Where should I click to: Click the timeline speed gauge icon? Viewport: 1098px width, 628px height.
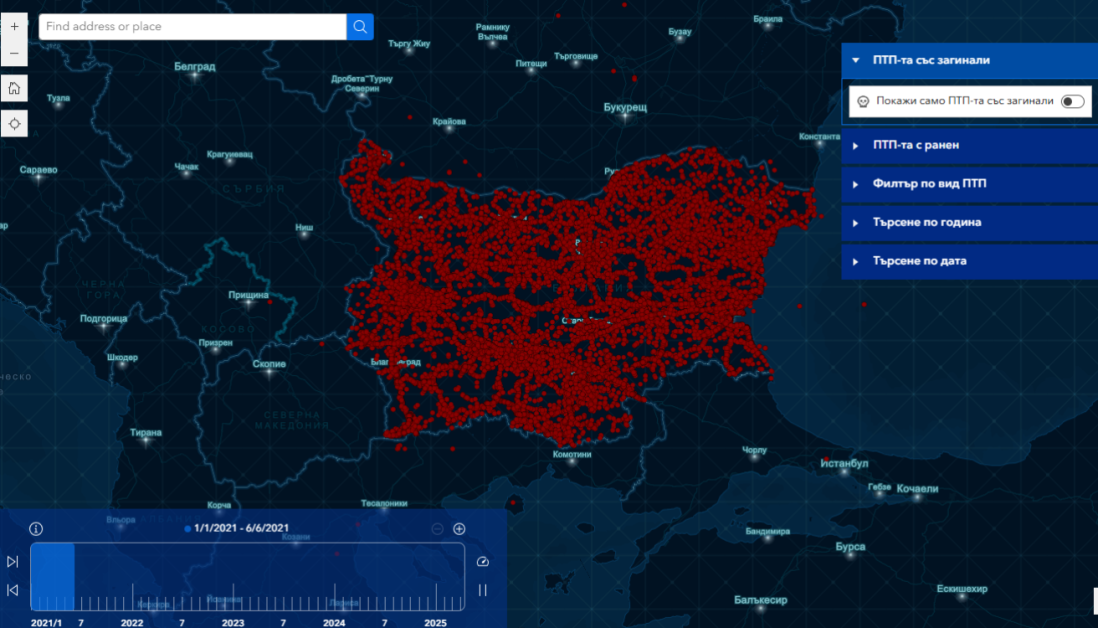483,562
